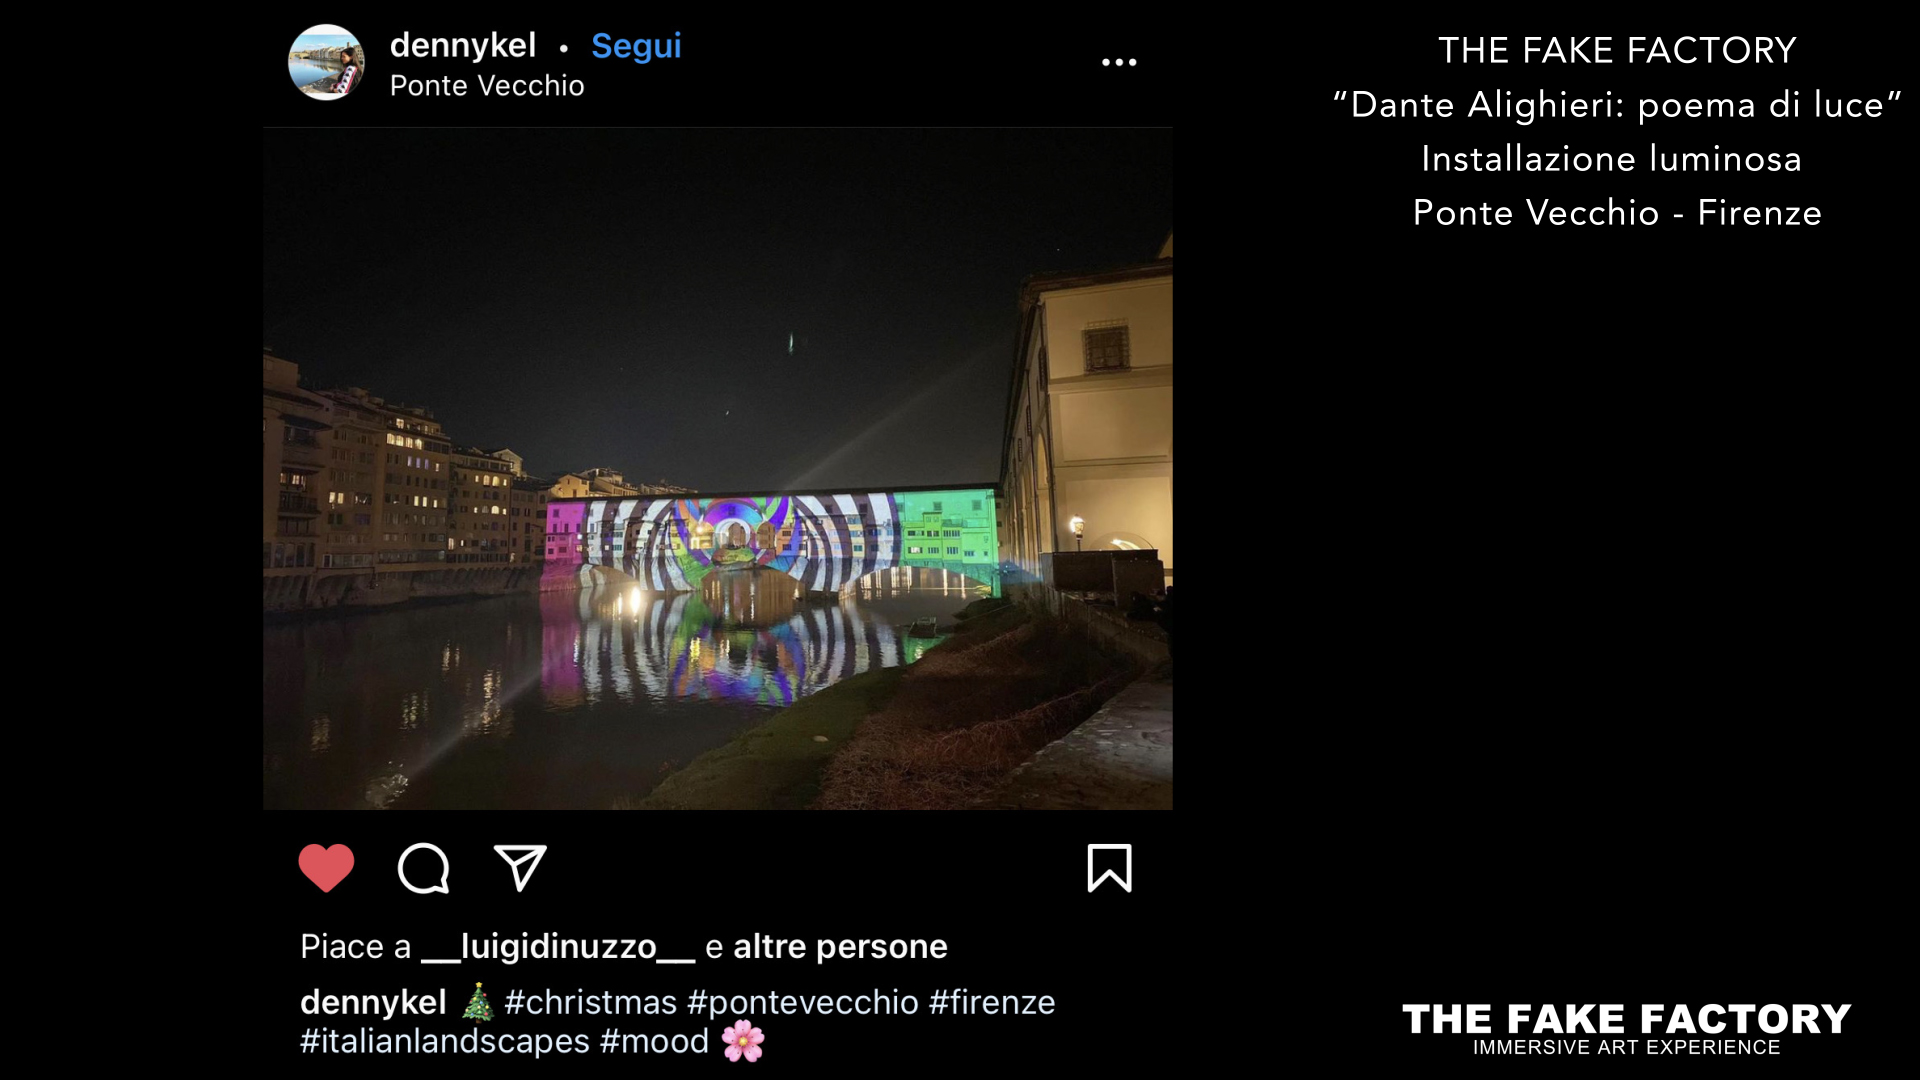Click dennykel's name in the caption
Viewport: 1920px width, 1080px height.
(373, 1002)
